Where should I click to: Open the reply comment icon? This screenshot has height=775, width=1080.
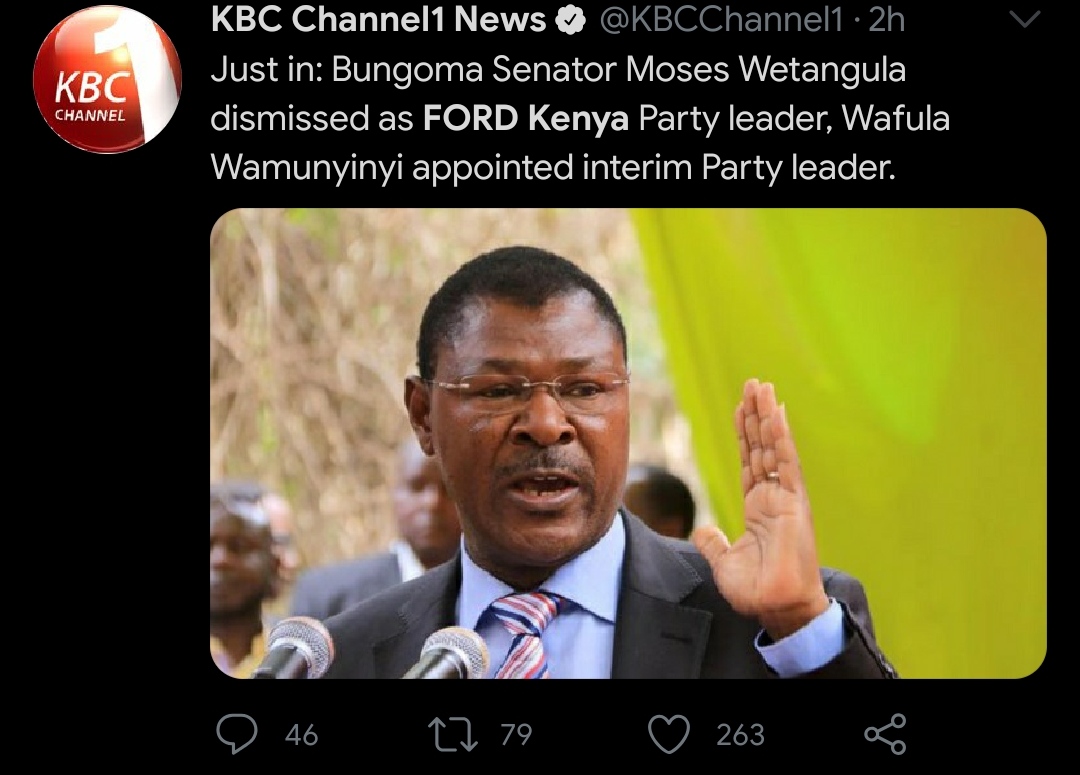(x=236, y=734)
